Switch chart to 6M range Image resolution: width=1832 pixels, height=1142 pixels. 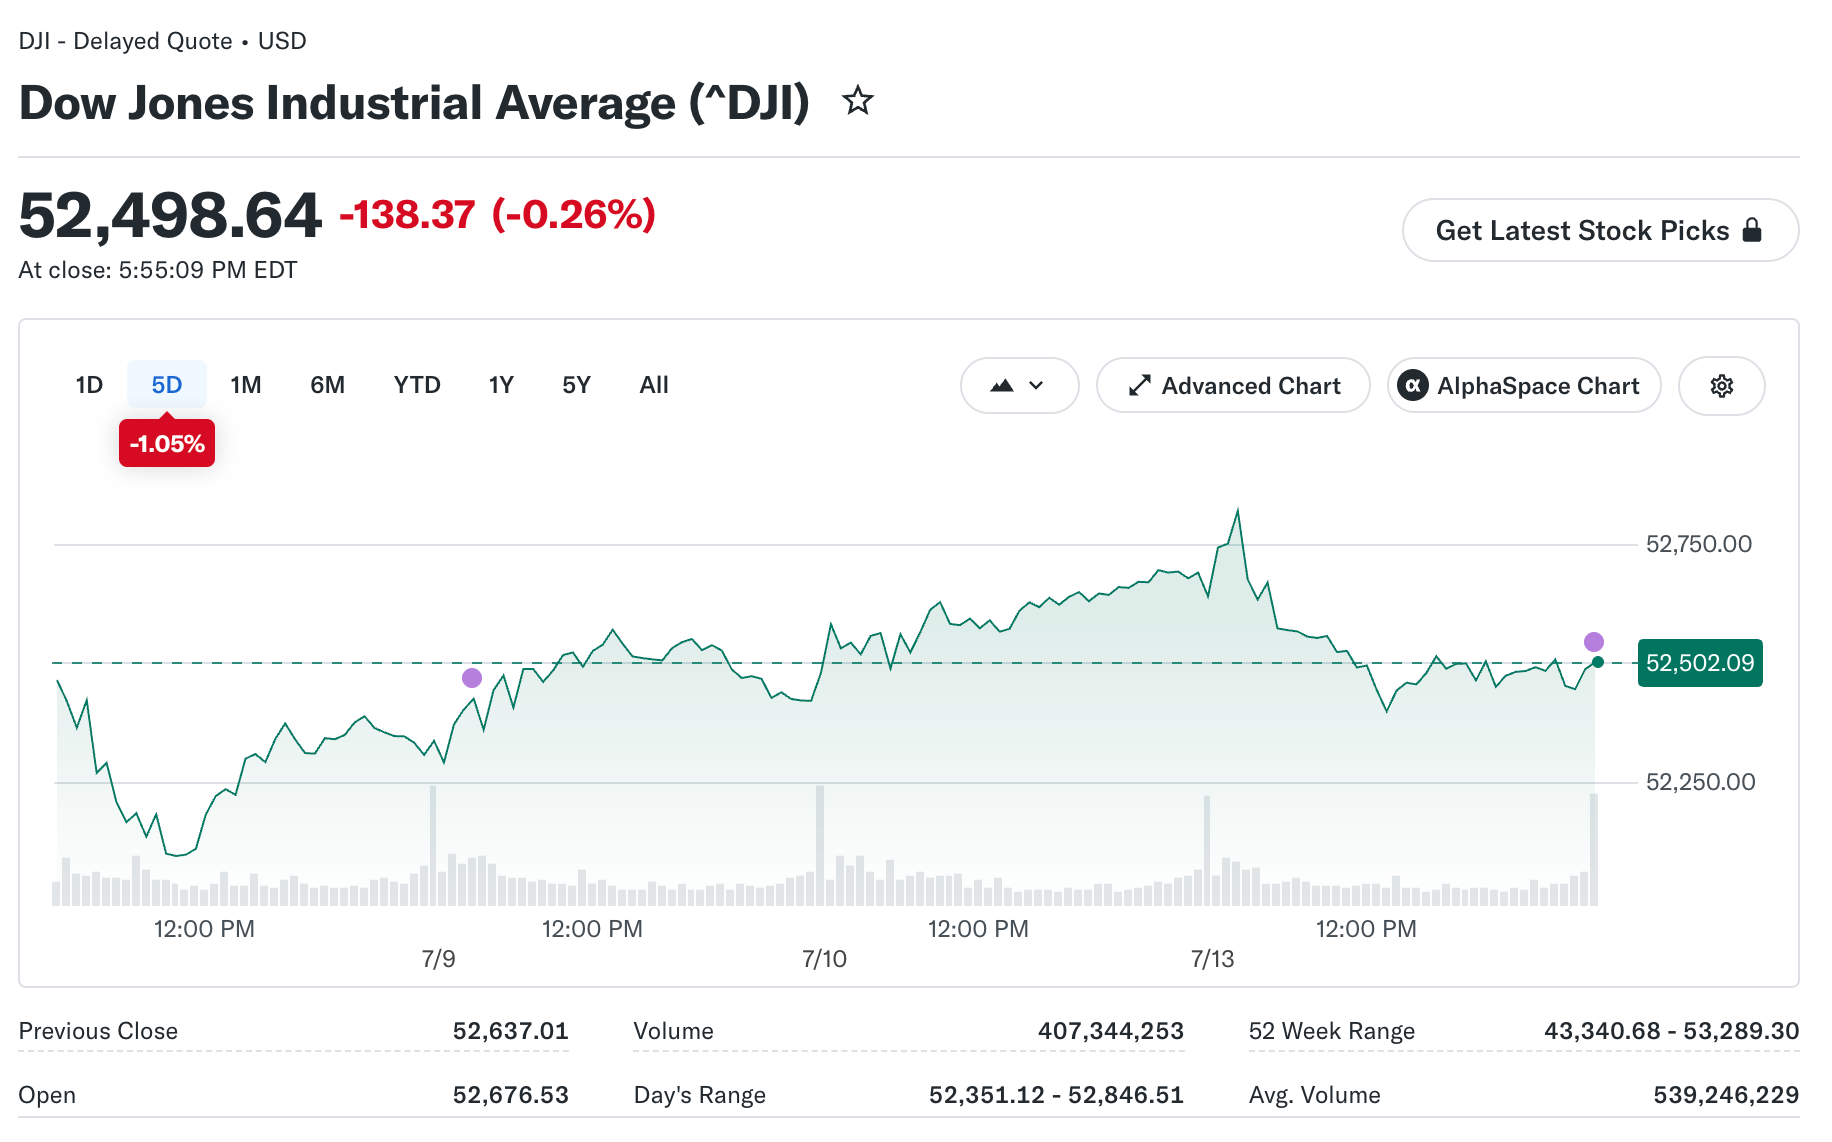point(327,385)
